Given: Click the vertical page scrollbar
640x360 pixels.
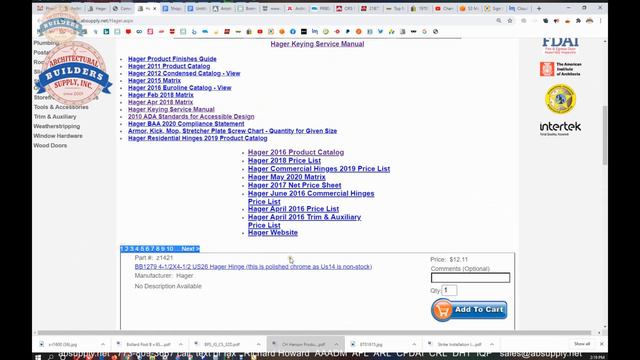Looking at the screenshot, I should click(604, 135).
